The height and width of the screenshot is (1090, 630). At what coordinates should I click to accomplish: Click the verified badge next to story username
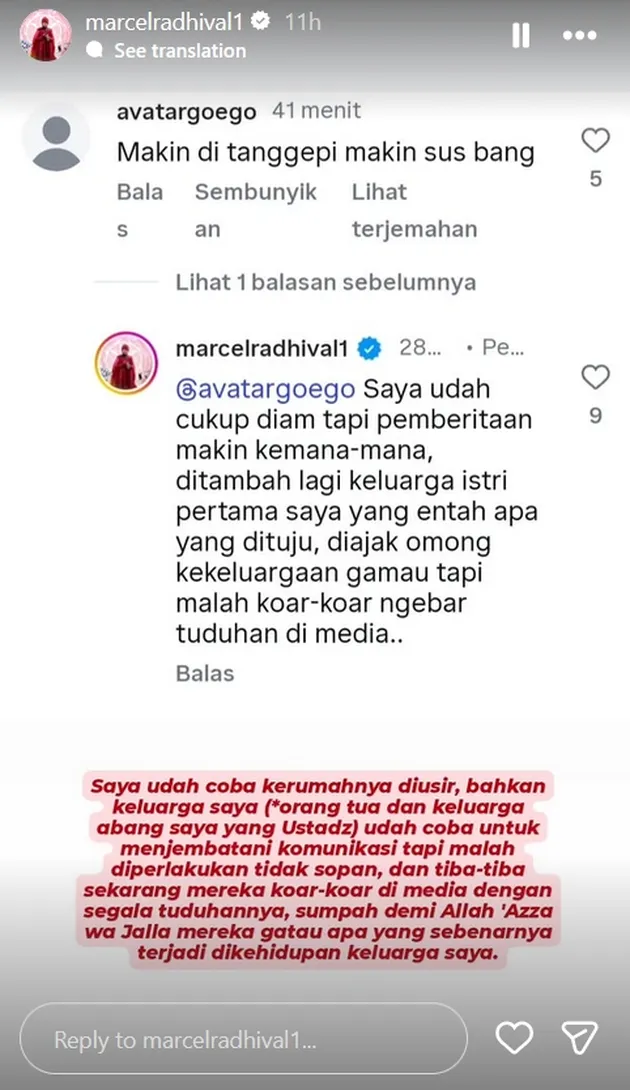[x=260, y=22]
